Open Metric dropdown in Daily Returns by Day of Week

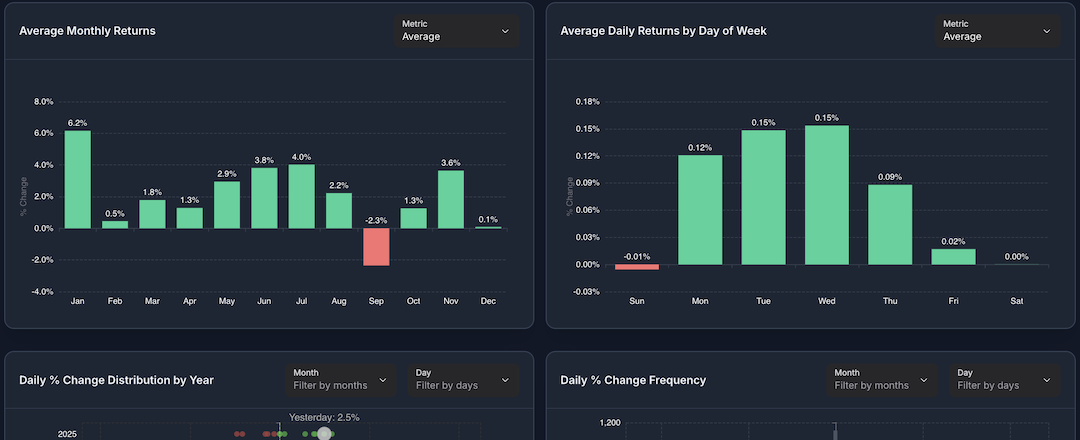pyautogui.click(x=997, y=31)
